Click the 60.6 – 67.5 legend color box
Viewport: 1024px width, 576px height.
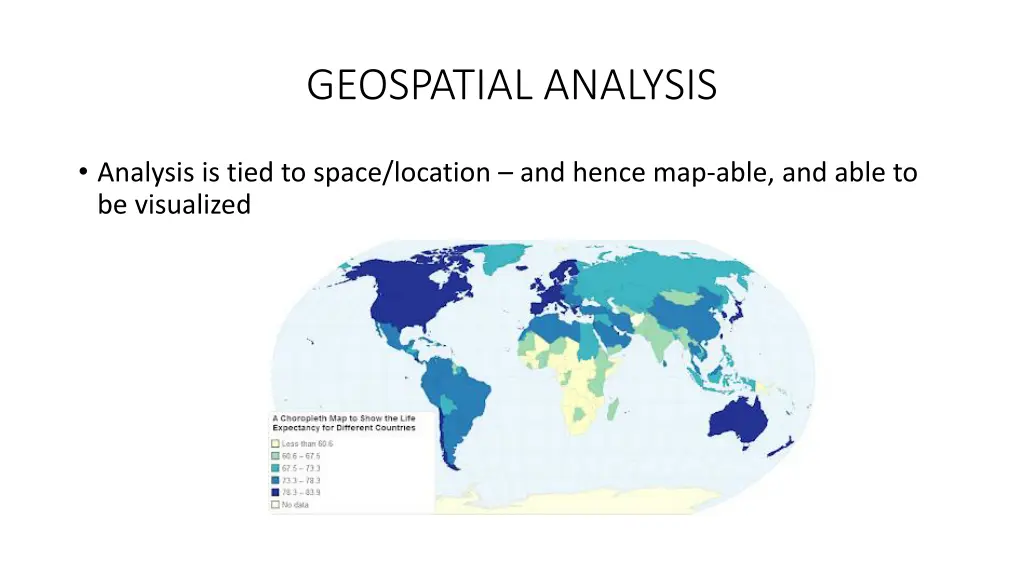click(x=276, y=455)
